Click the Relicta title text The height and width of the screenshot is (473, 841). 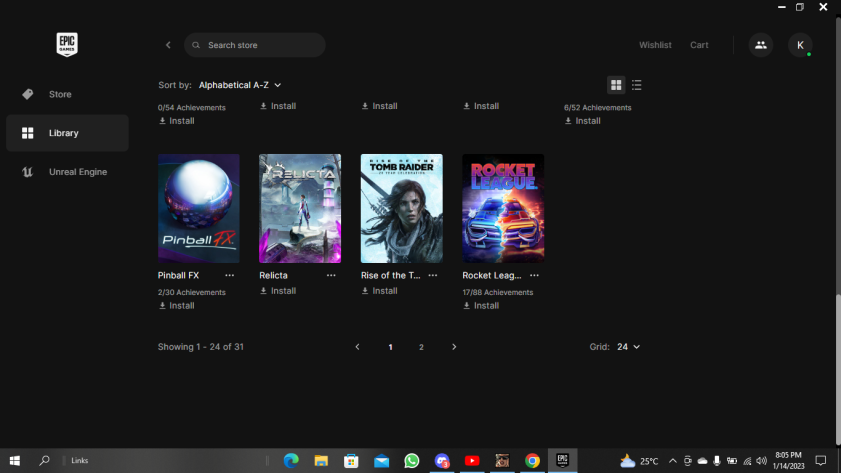(x=274, y=276)
